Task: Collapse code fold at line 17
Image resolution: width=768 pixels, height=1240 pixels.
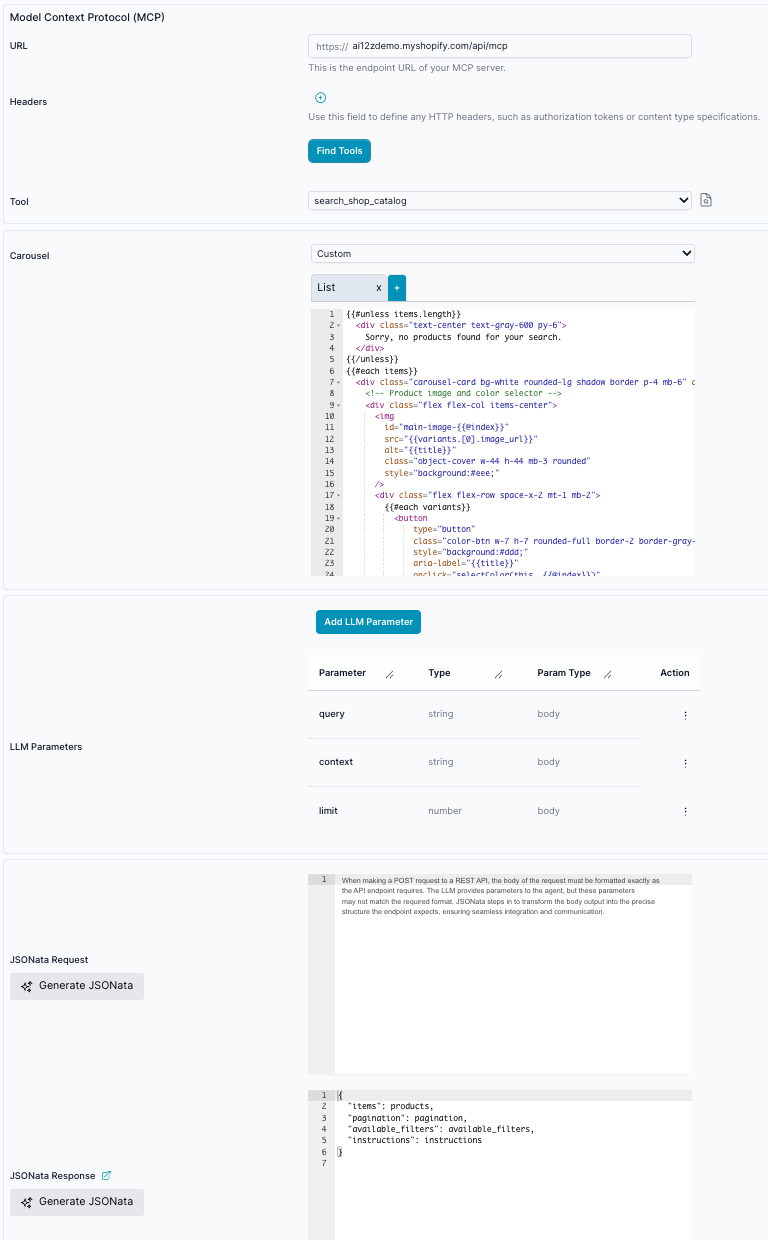Action: [x=339, y=495]
